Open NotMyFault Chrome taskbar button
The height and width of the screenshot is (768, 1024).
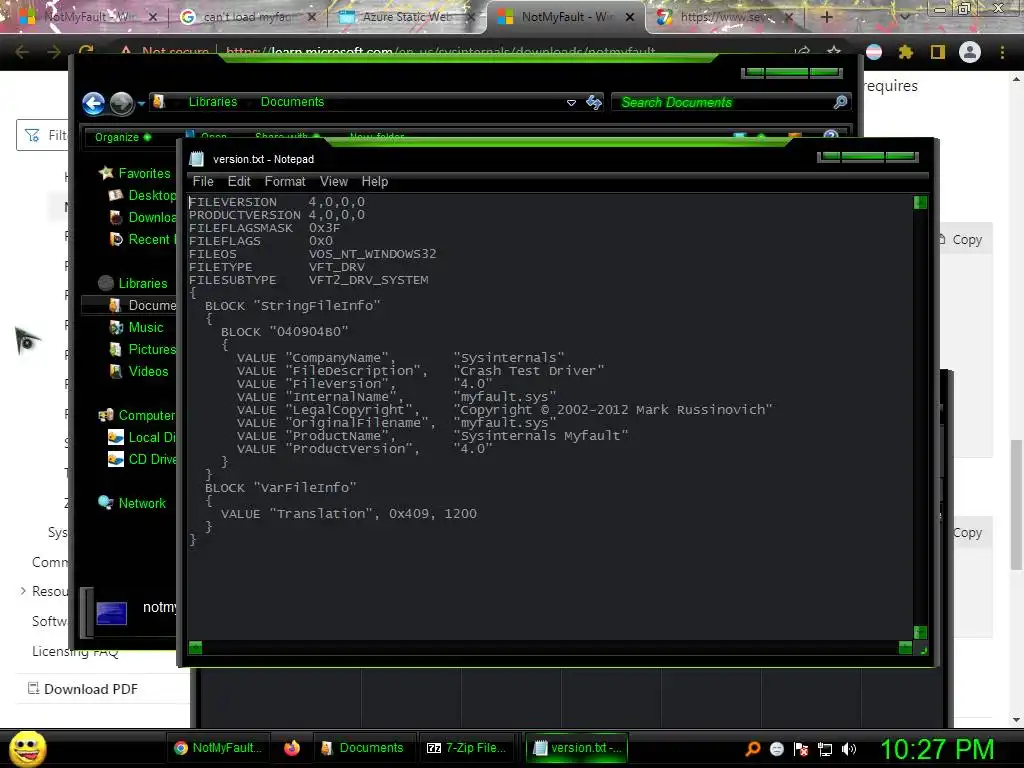218,748
